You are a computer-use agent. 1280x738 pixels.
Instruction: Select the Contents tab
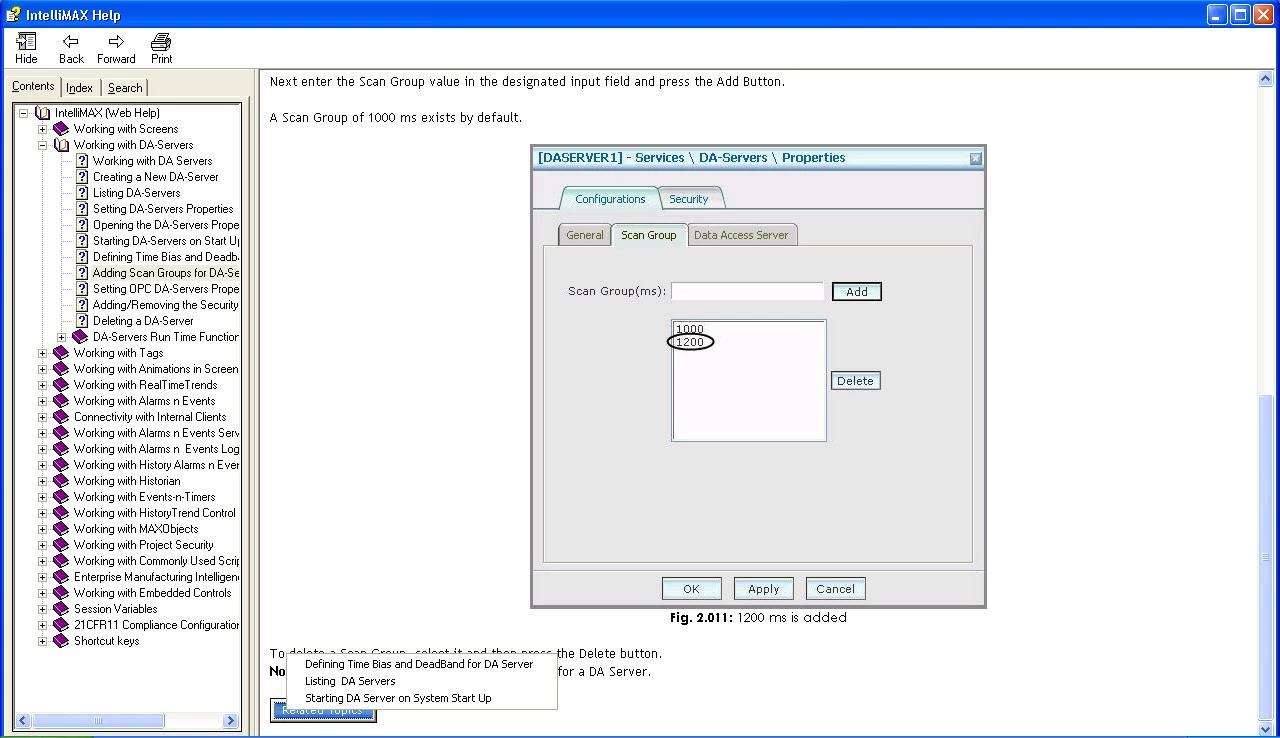click(33, 86)
